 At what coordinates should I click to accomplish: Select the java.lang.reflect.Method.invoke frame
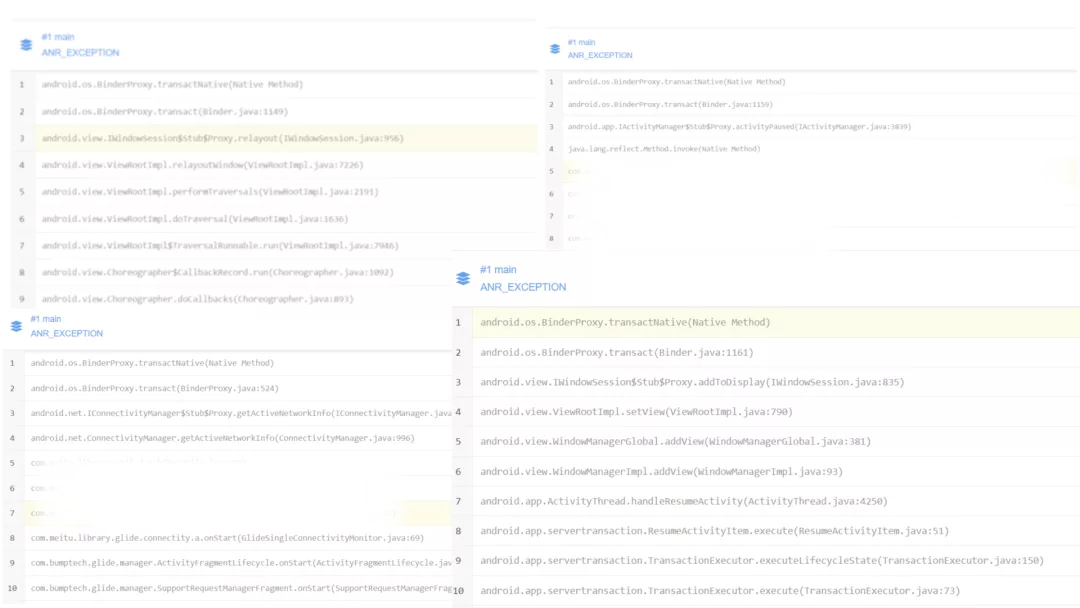pos(664,149)
